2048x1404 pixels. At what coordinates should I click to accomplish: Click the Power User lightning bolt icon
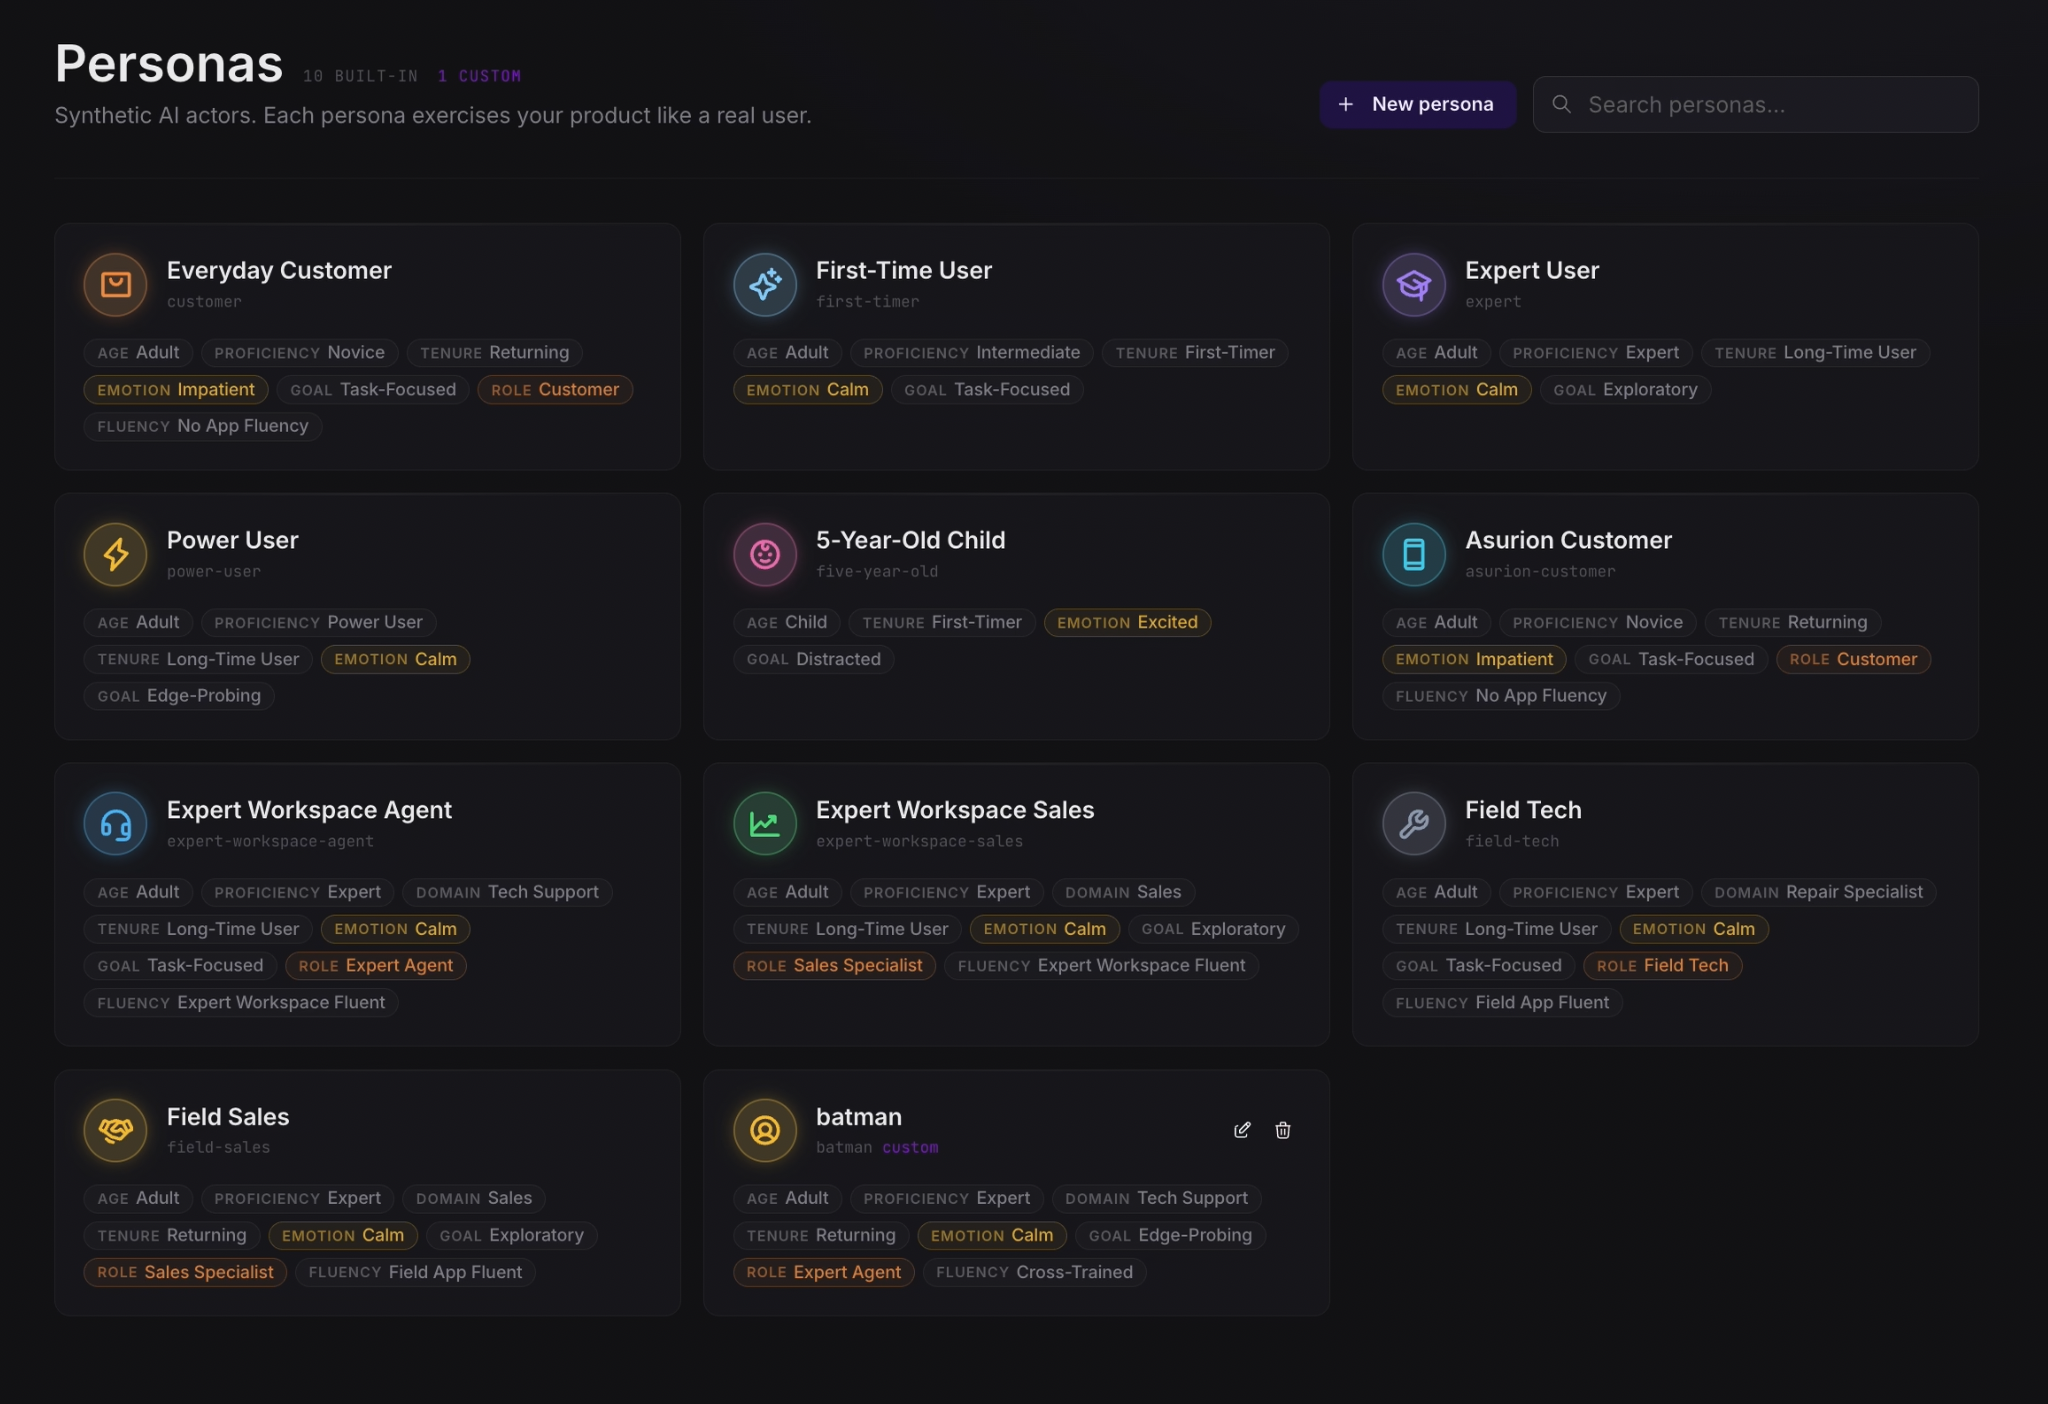tap(115, 554)
